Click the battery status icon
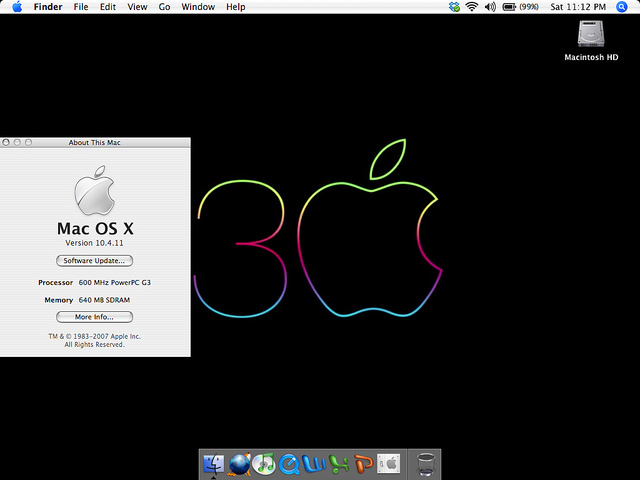 click(x=509, y=7)
